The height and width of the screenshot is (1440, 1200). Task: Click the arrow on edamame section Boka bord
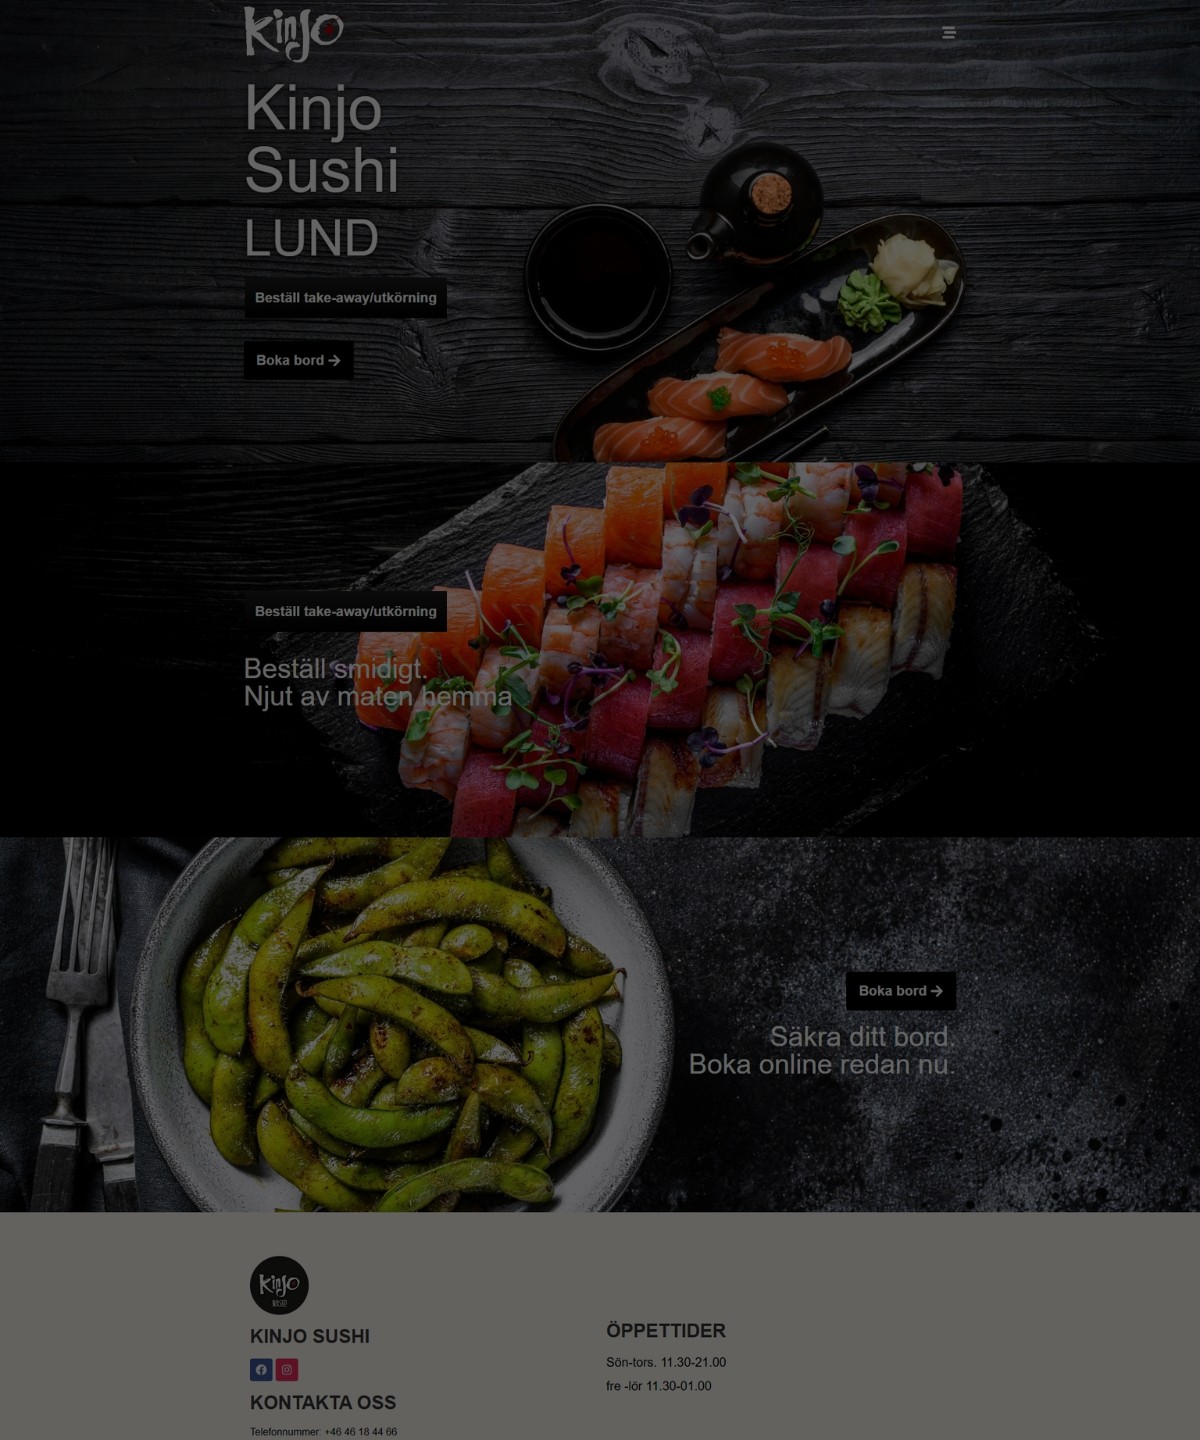pos(937,991)
